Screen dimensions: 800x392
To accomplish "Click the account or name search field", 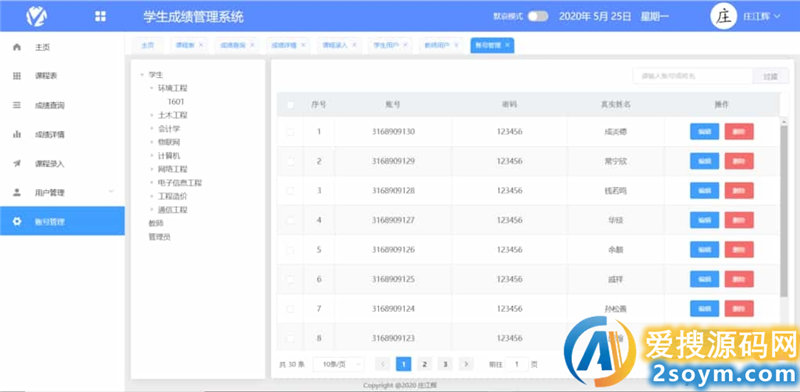I will pos(693,76).
